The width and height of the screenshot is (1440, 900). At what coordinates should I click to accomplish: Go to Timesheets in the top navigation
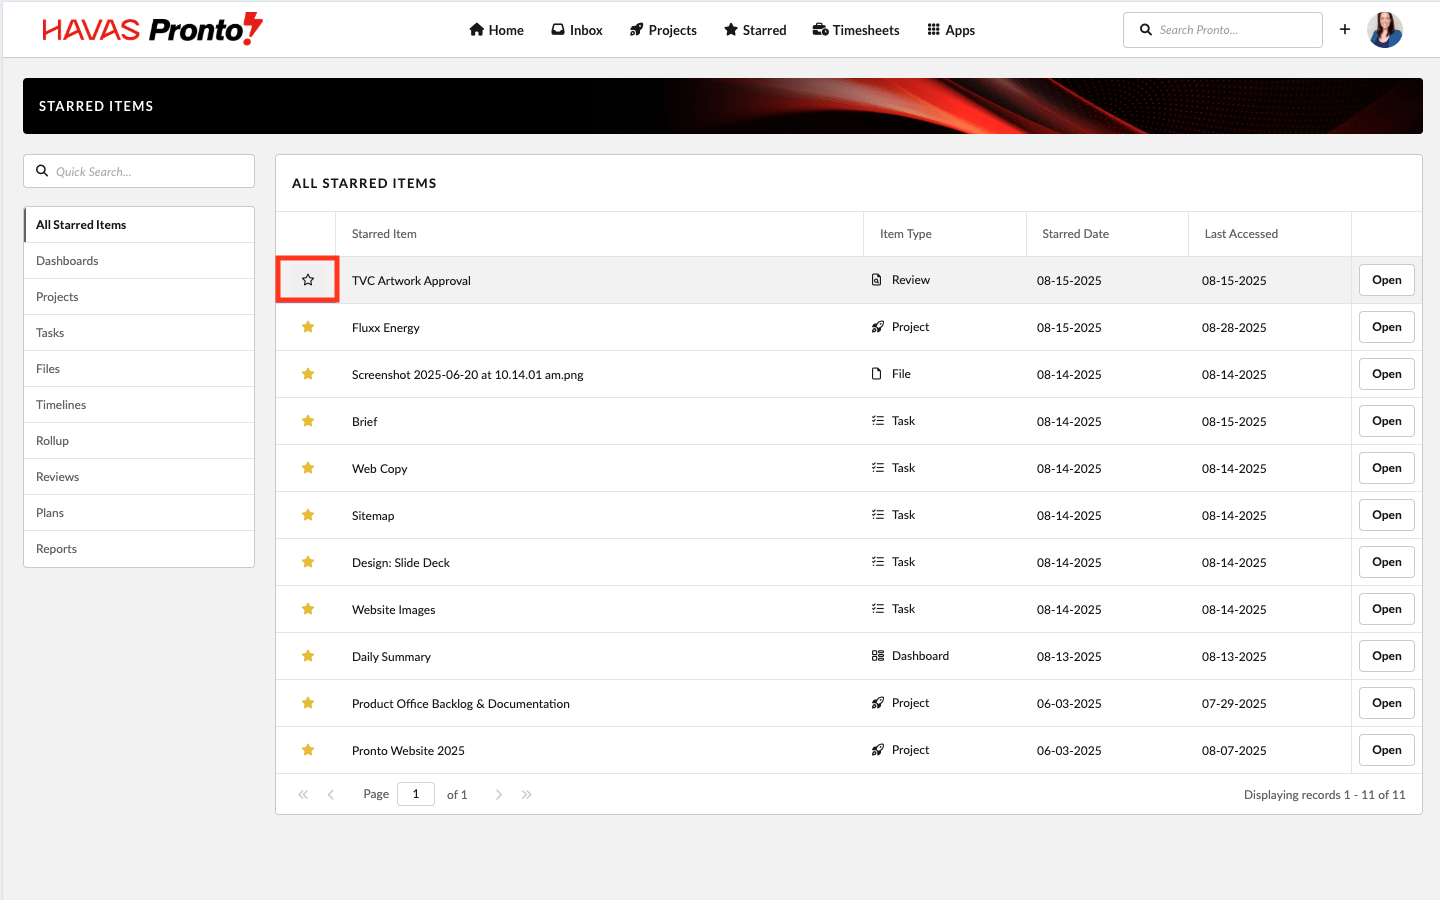[x=855, y=30]
